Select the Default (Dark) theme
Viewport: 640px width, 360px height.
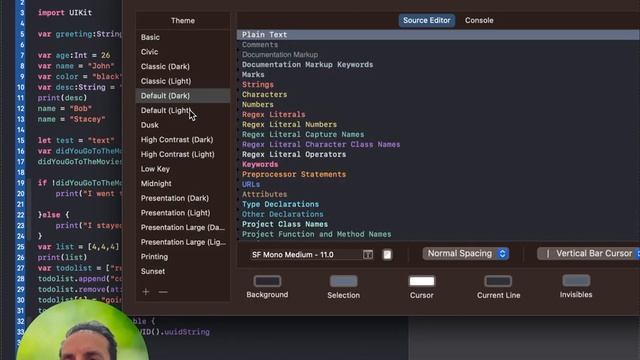tap(183, 96)
